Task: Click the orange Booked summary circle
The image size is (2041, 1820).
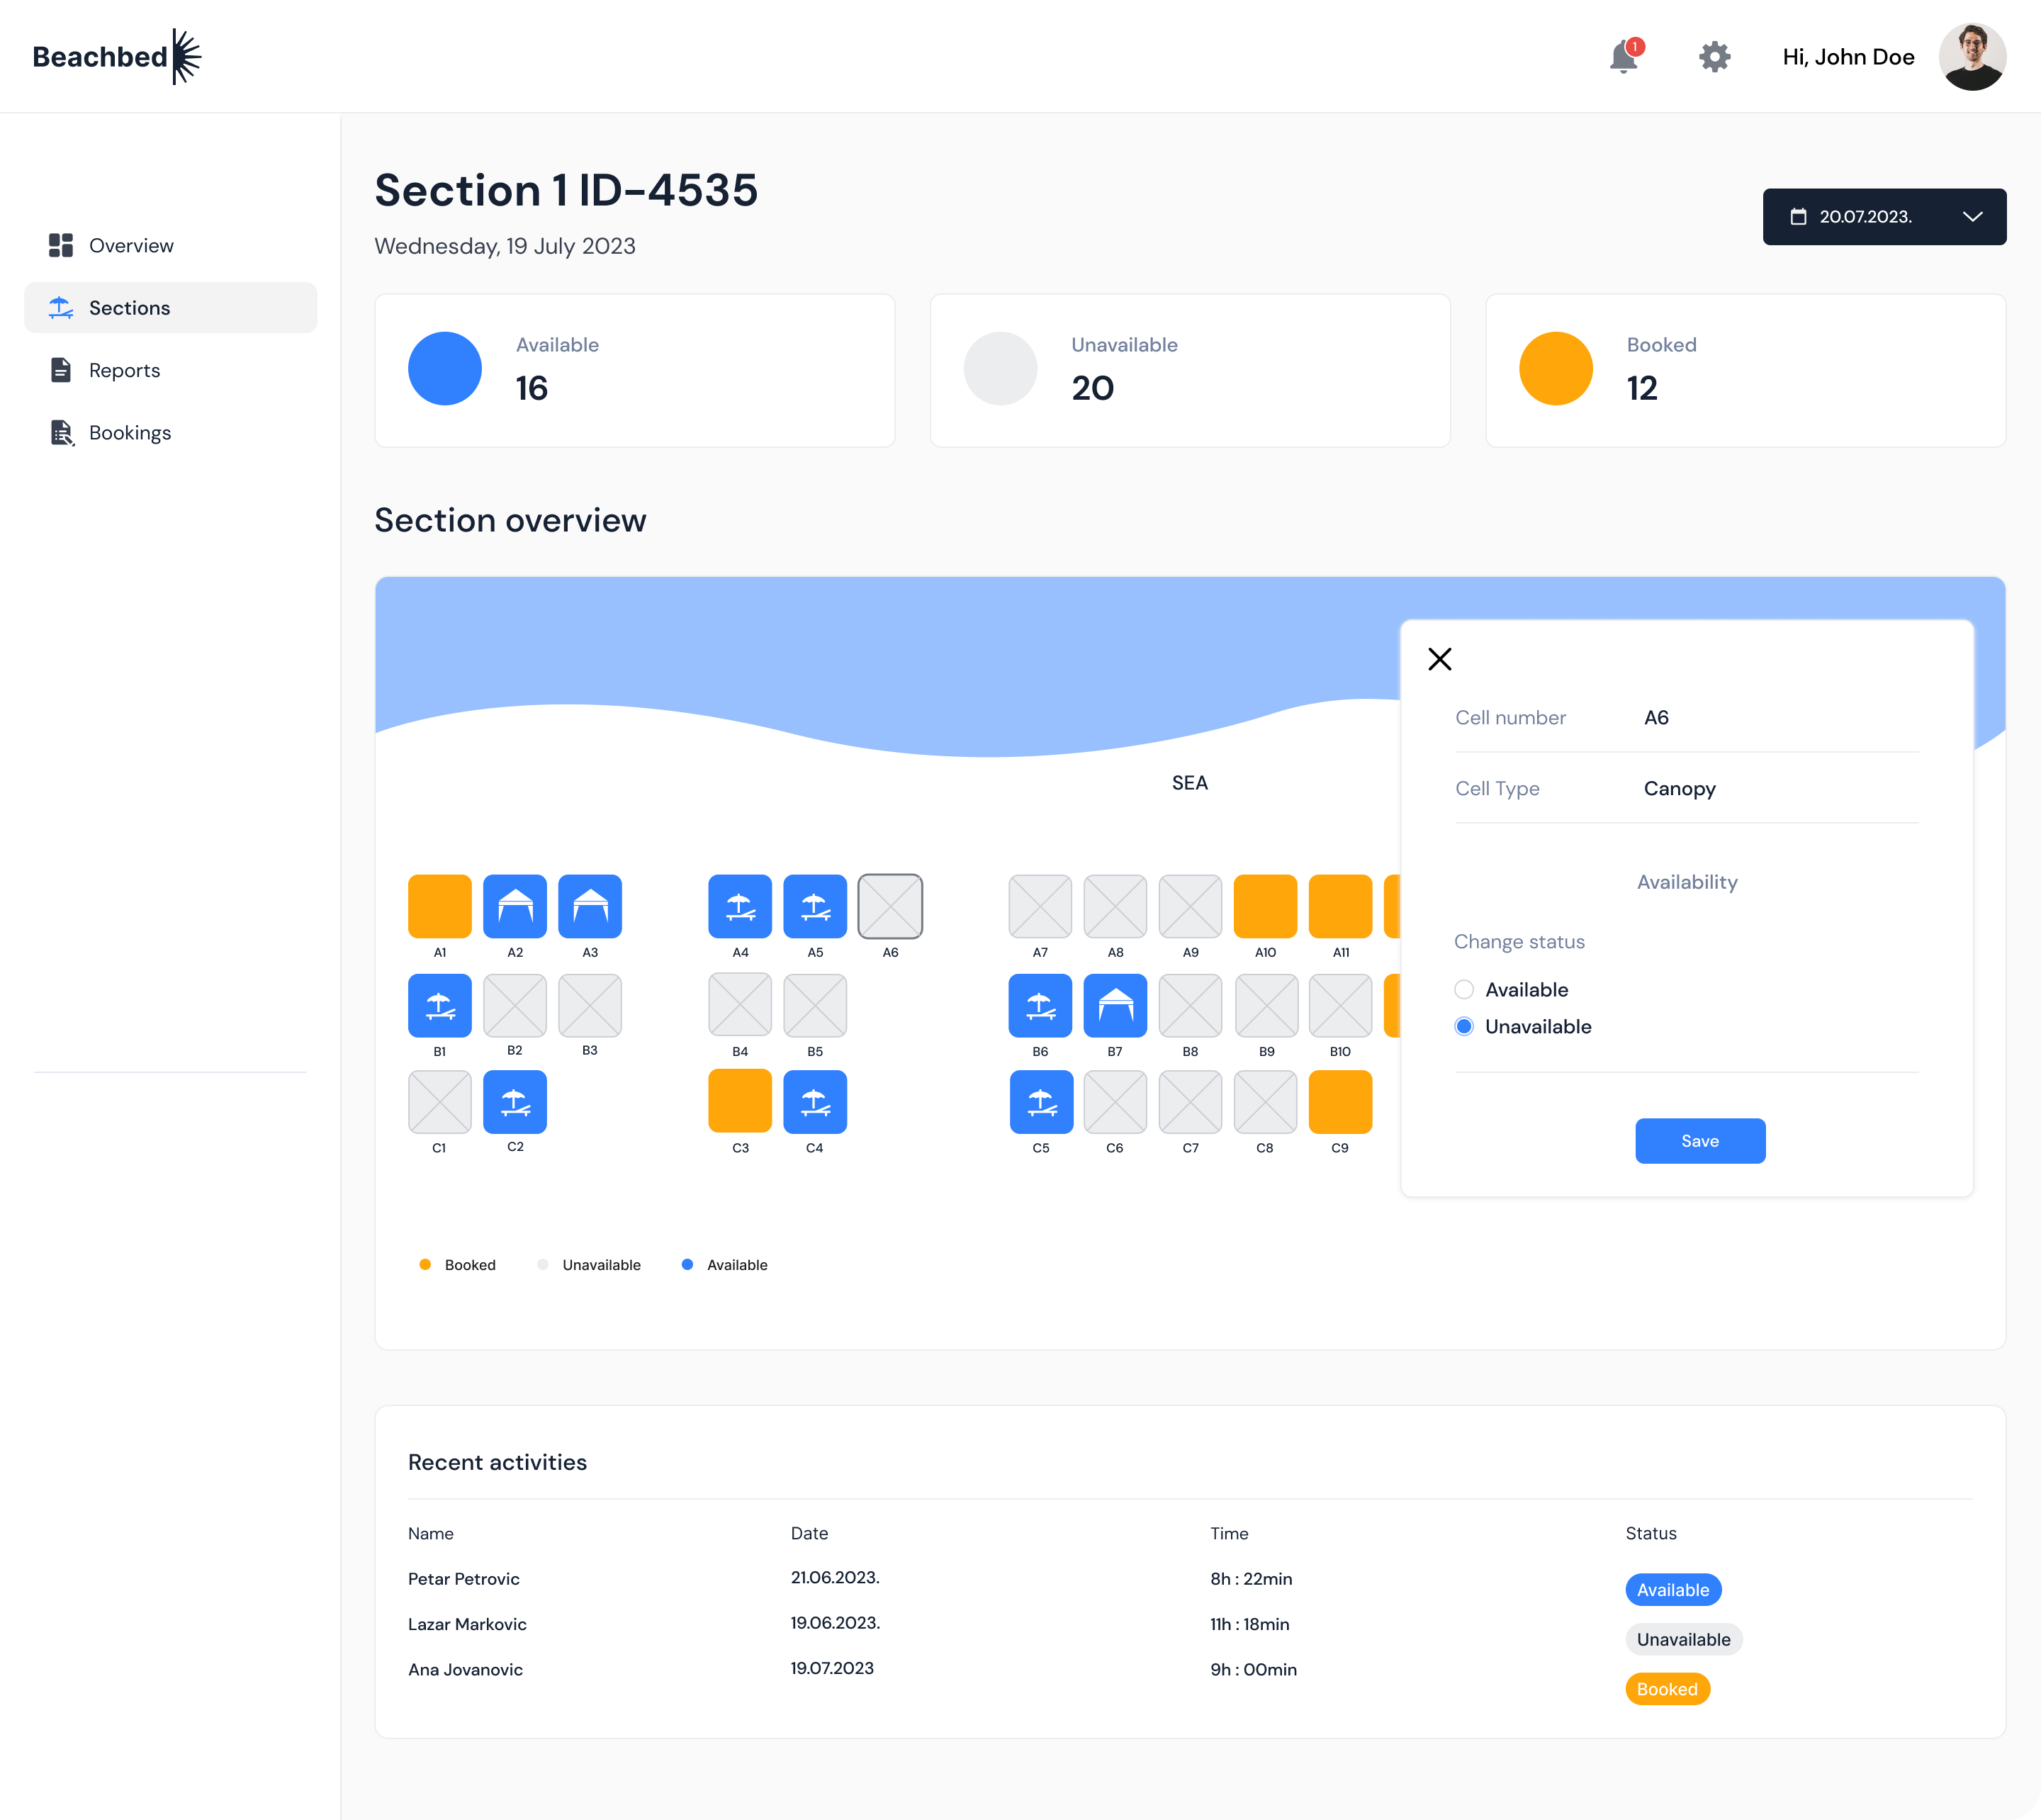Action: 1555,369
